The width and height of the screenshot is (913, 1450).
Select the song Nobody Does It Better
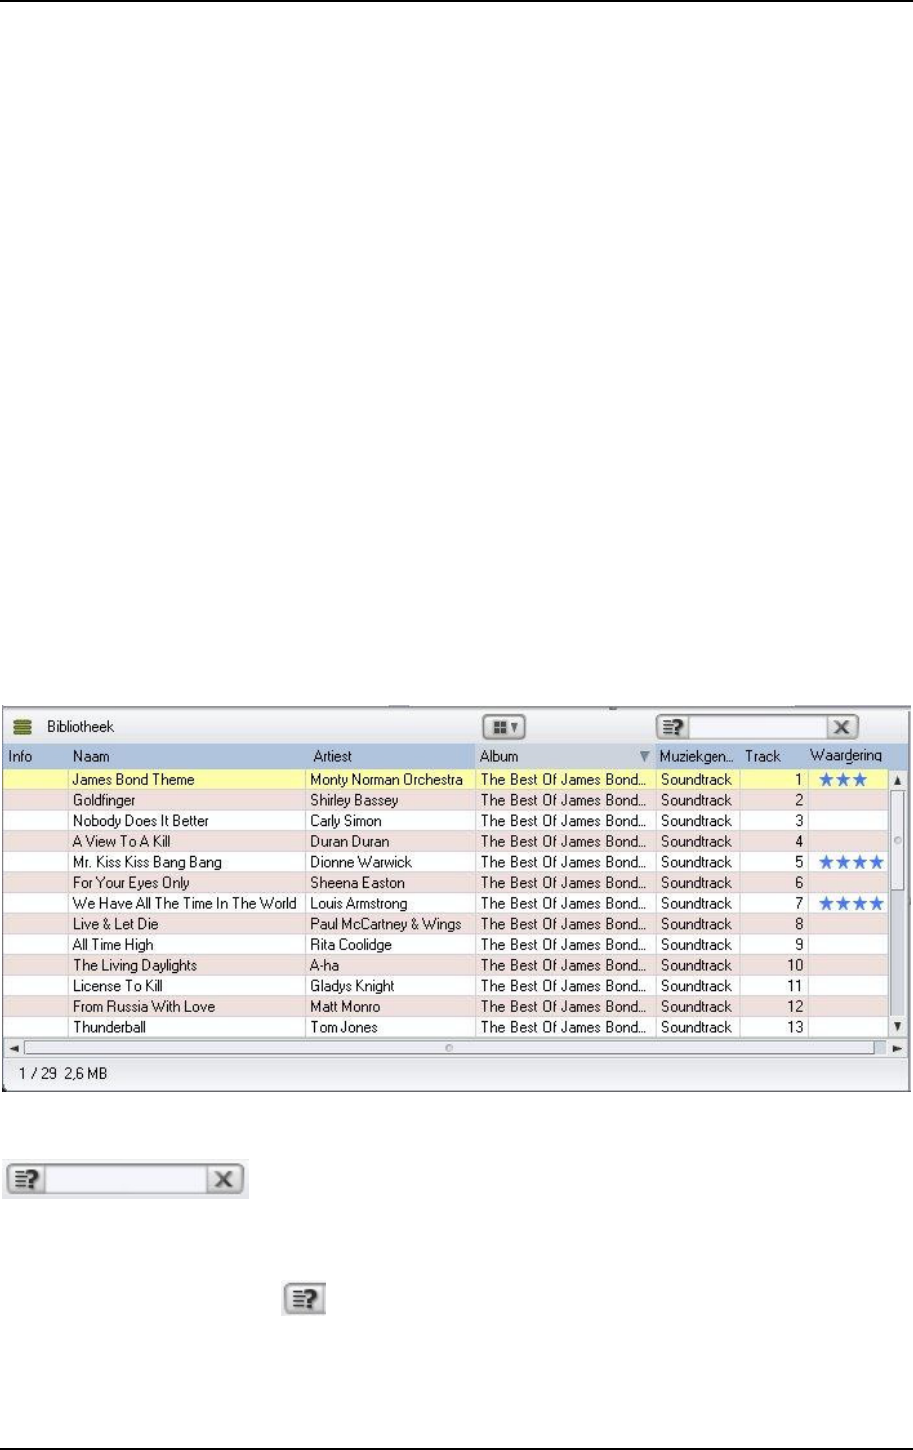pos(141,821)
